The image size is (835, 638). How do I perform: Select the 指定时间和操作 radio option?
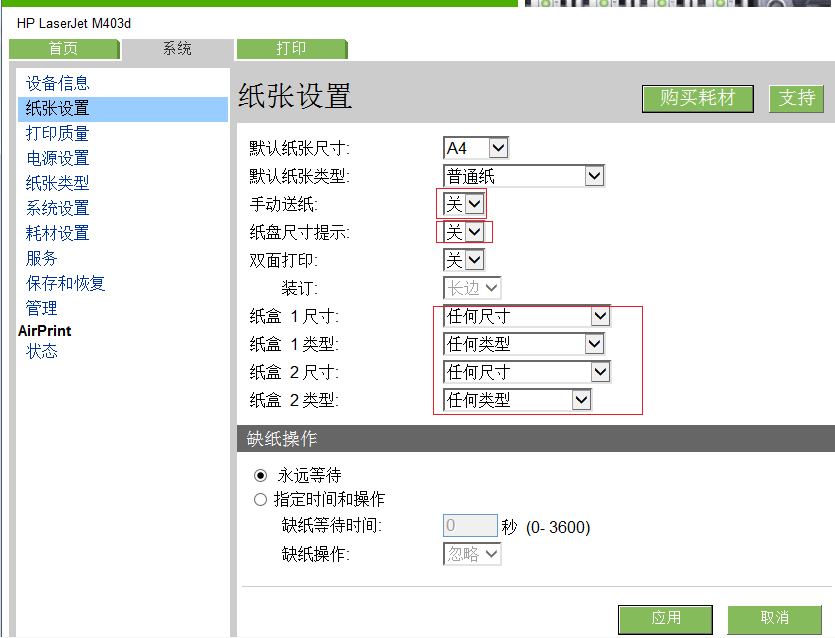(261, 499)
